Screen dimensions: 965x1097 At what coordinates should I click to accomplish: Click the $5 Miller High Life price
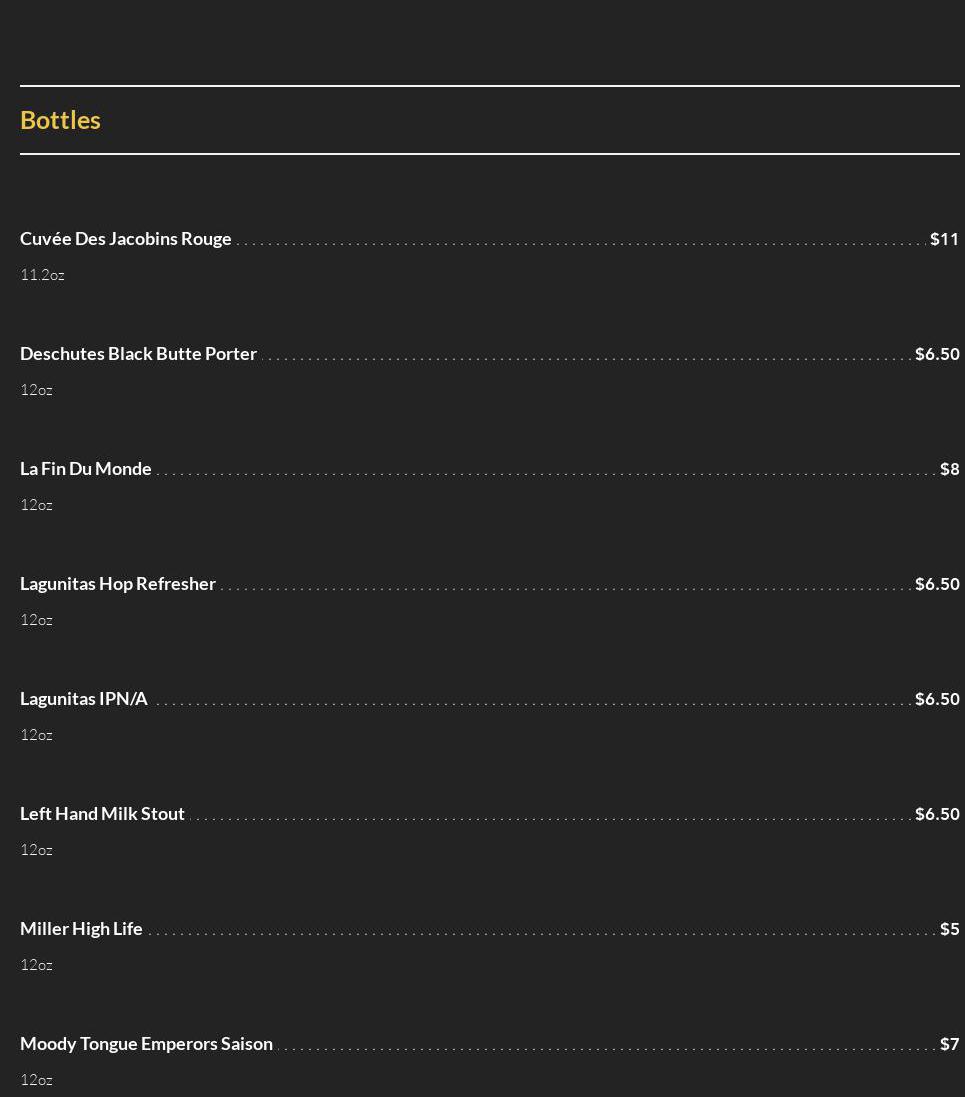949,929
